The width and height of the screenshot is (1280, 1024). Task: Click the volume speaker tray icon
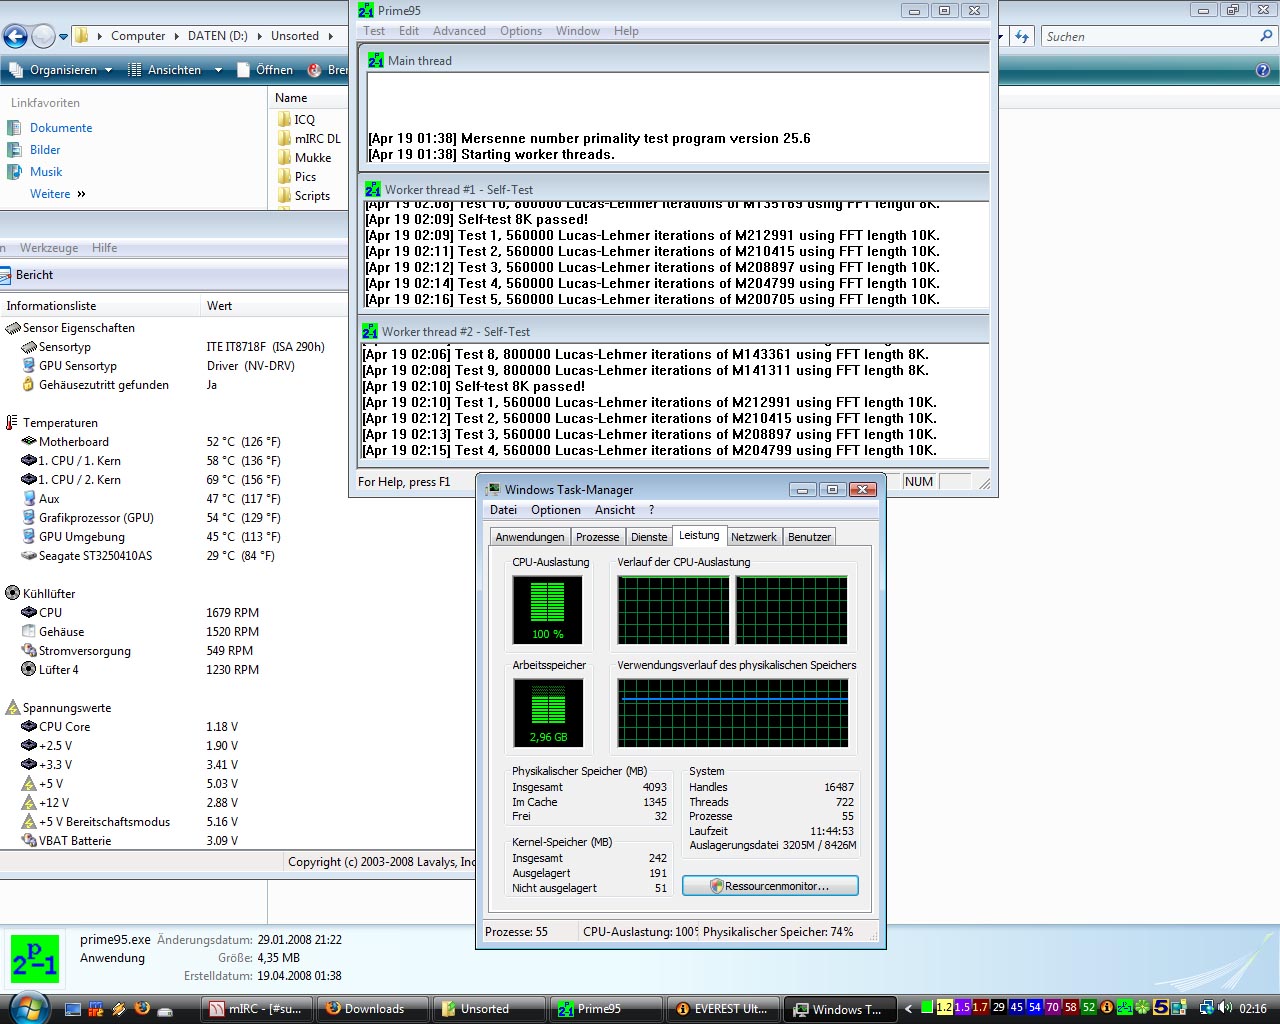1226,1008
